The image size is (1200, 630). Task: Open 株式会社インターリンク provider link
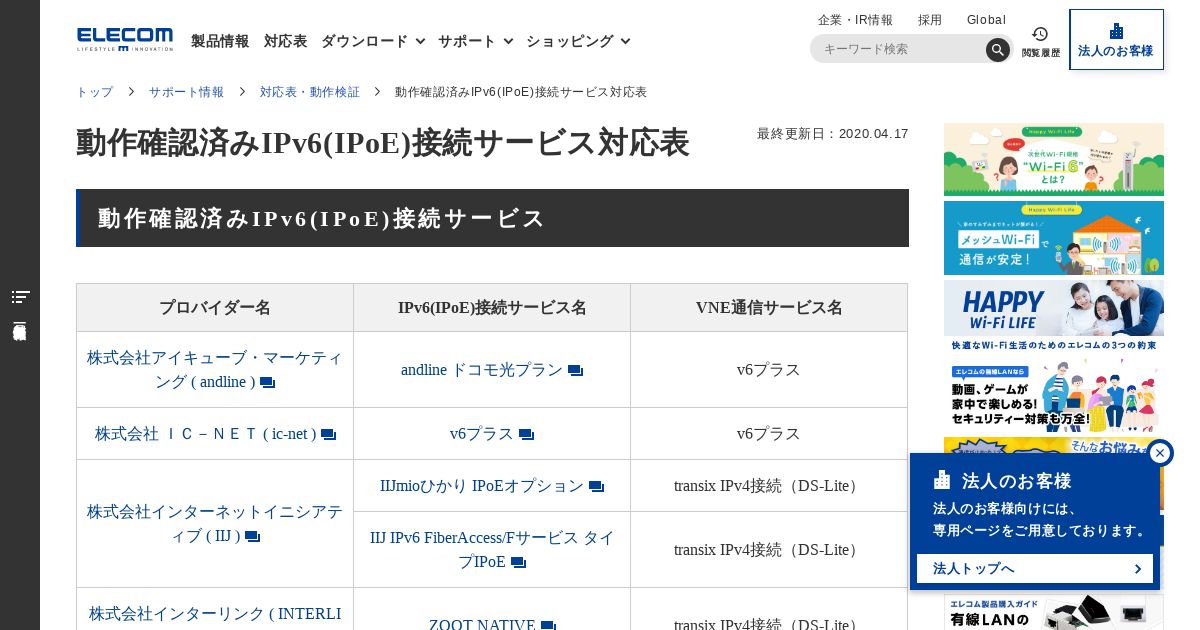click(x=215, y=614)
